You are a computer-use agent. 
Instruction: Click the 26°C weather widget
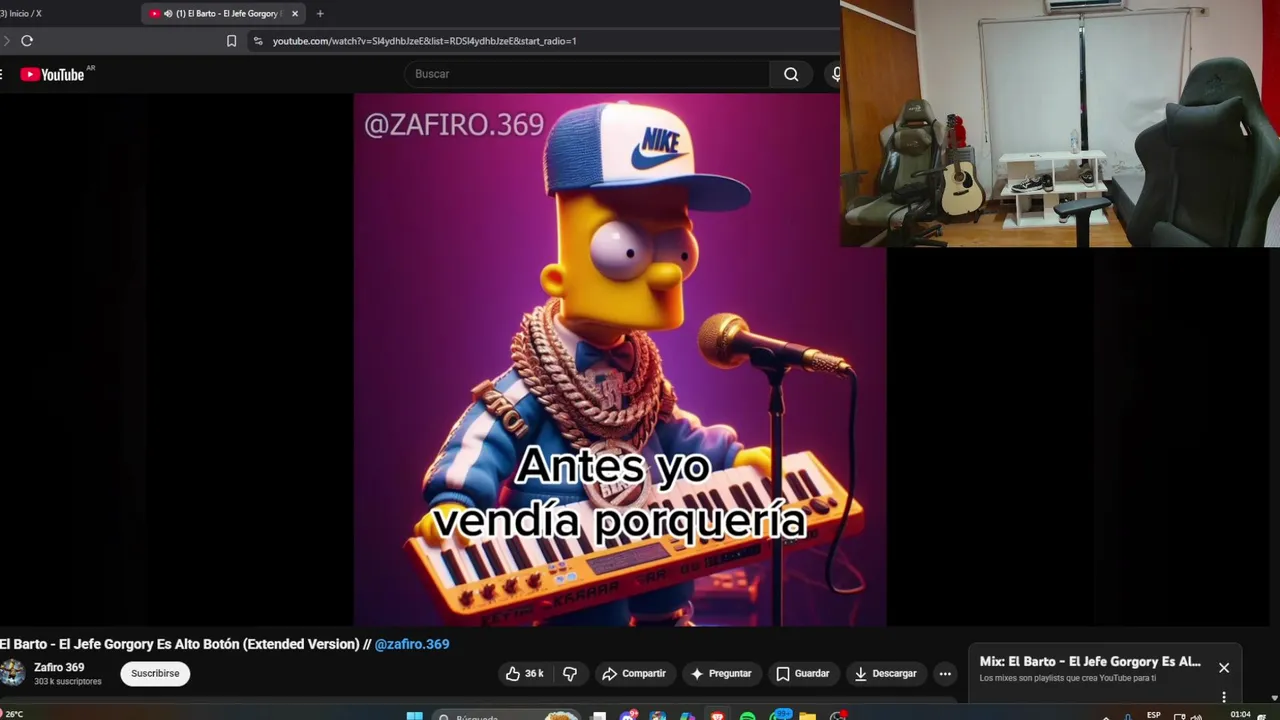click(12, 714)
